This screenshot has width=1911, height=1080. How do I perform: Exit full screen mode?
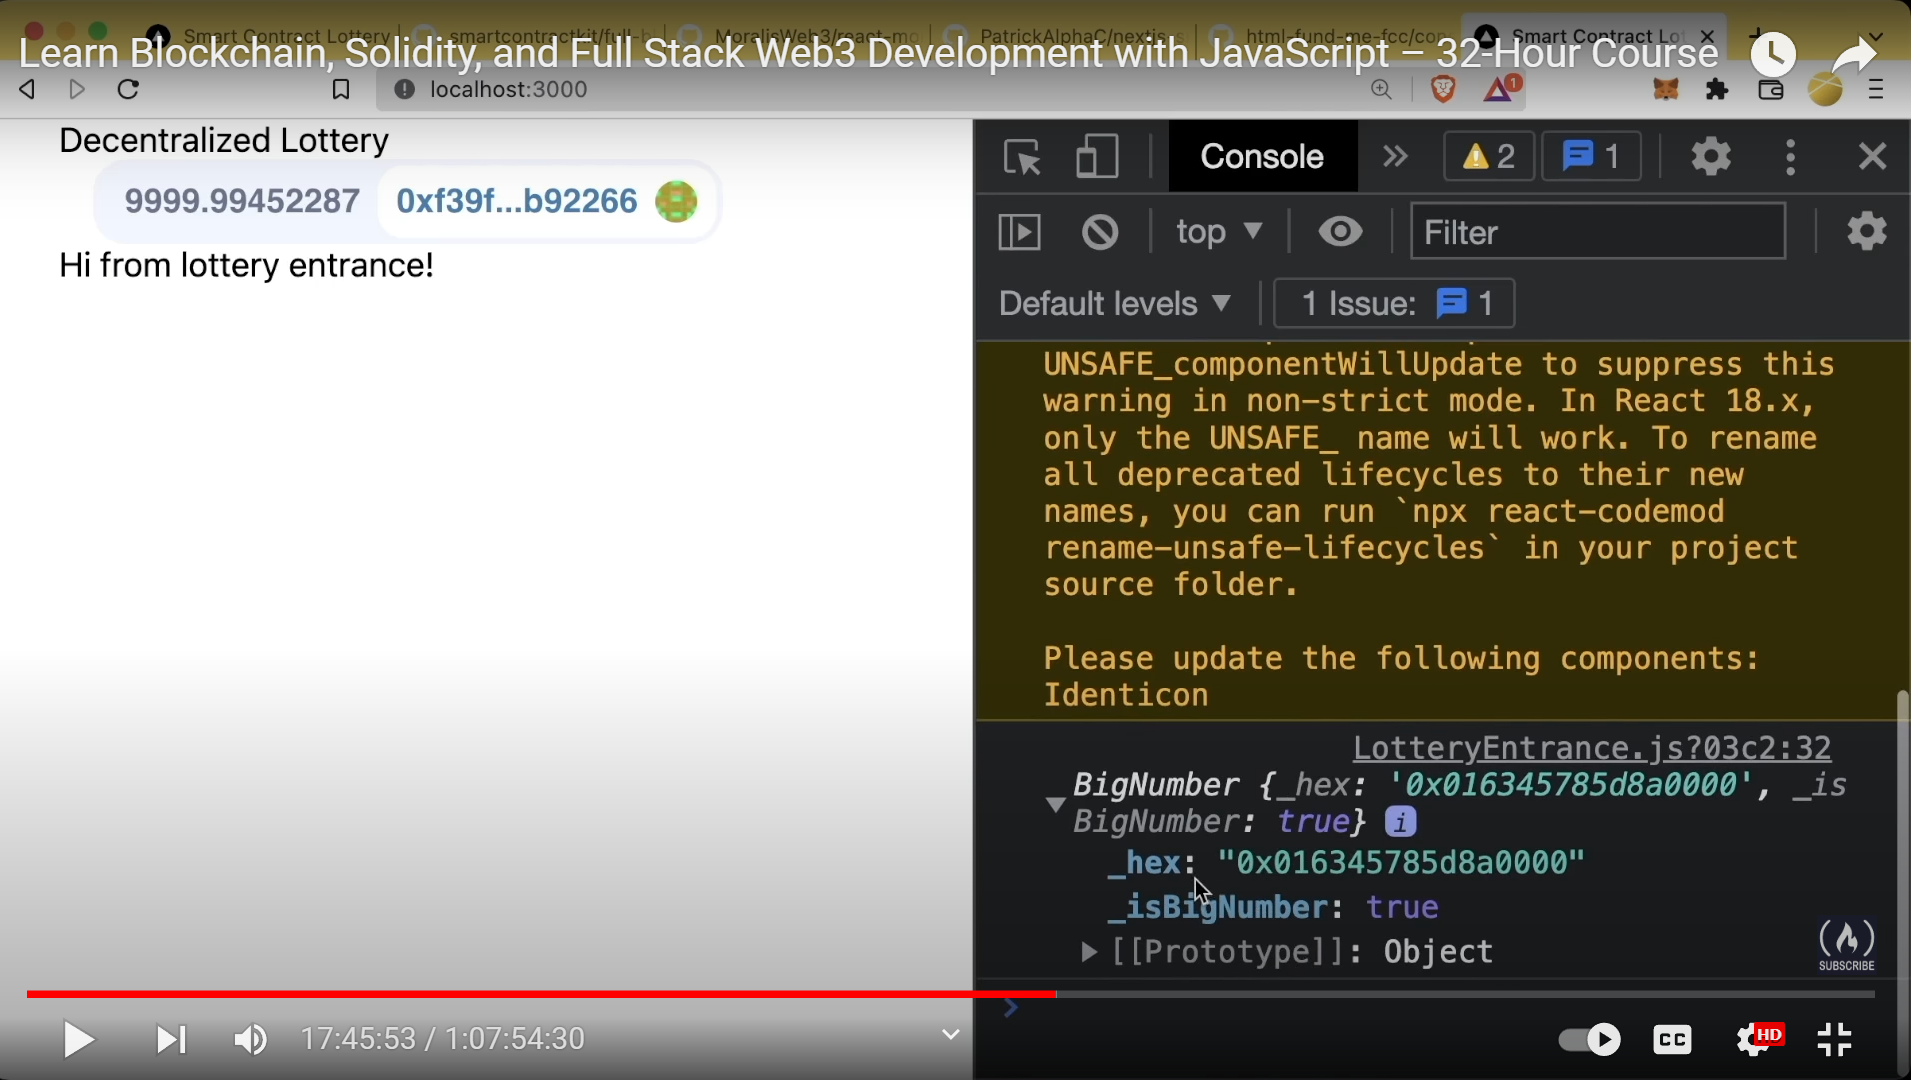1835,1039
